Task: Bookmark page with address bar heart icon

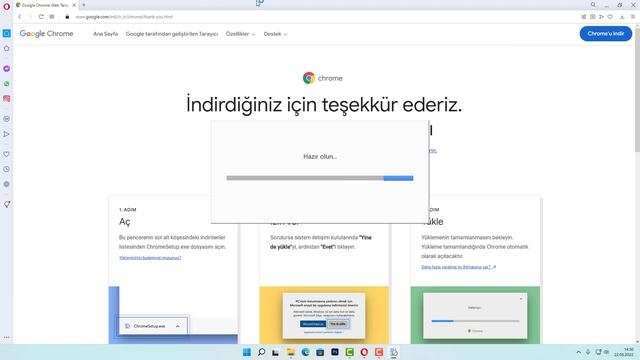Action: (x=610, y=17)
